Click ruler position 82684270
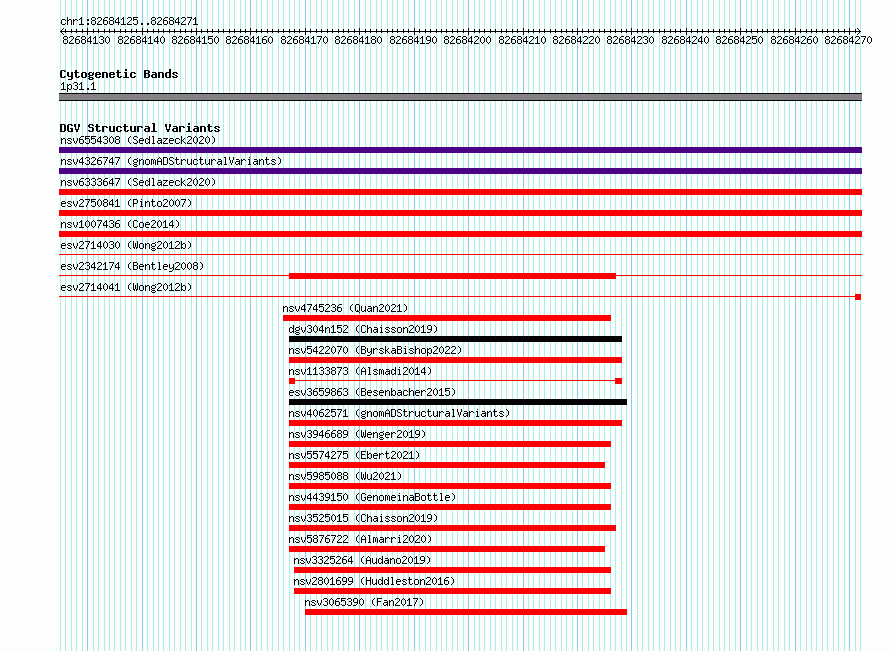The image size is (890, 651). [848, 40]
